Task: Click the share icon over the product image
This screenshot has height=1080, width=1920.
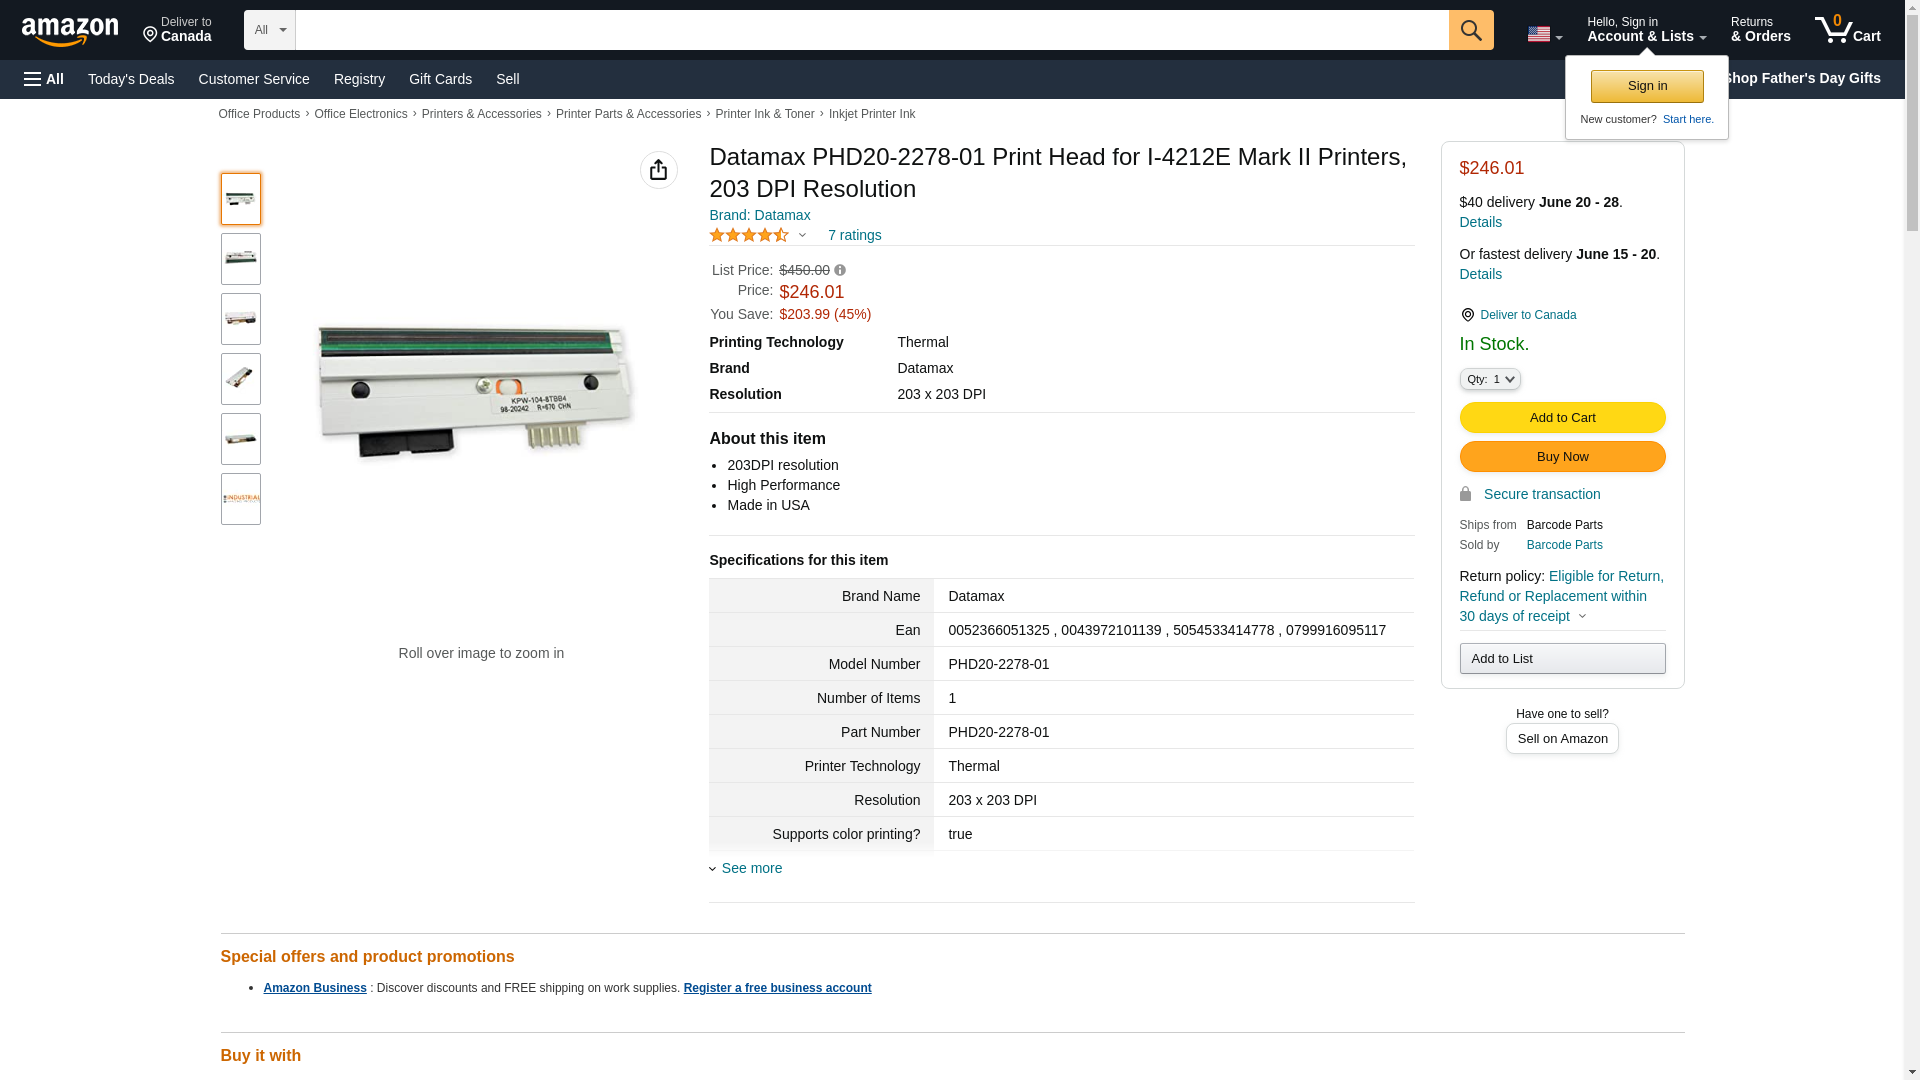Action: 658,170
